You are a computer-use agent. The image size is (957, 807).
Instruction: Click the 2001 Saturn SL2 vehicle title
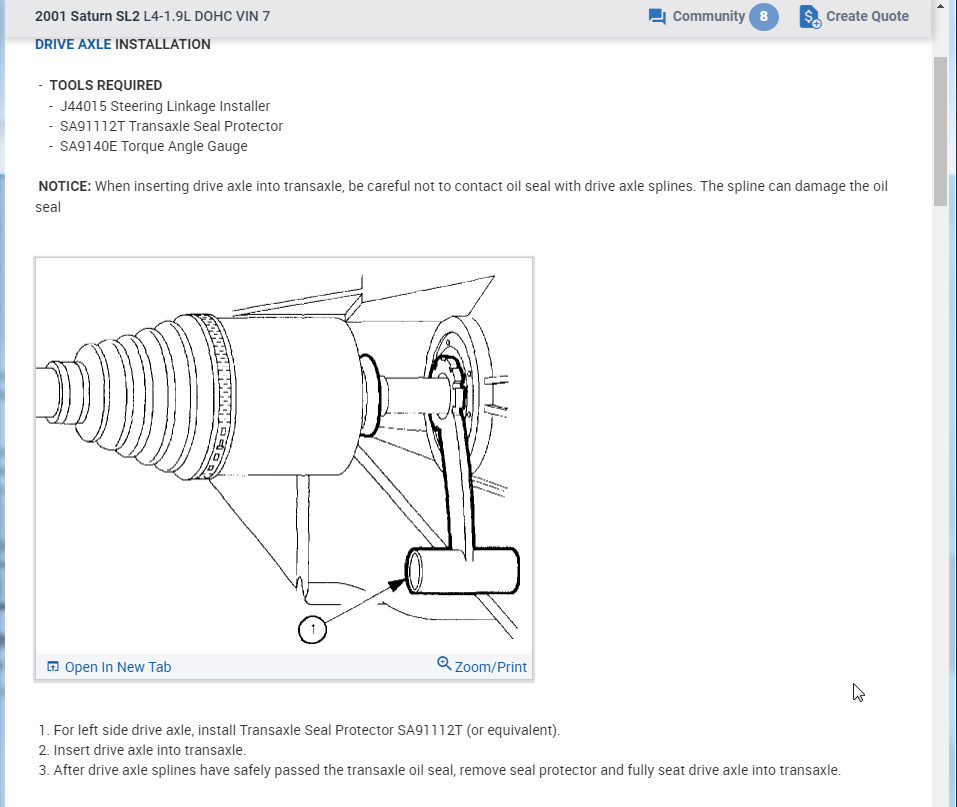(x=87, y=17)
